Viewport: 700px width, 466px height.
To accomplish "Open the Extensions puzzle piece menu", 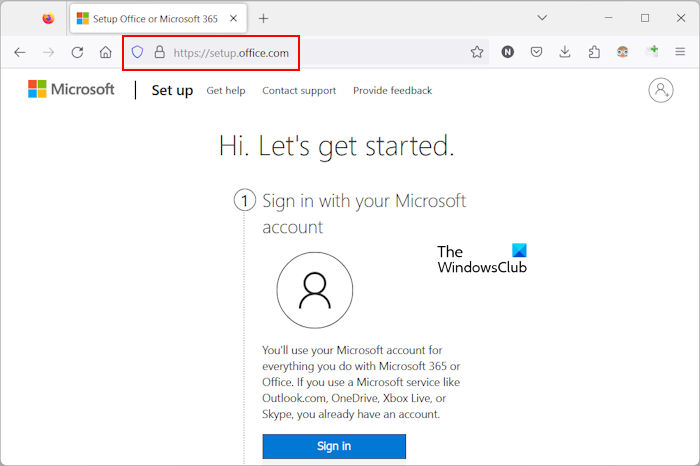I will [x=594, y=52].
